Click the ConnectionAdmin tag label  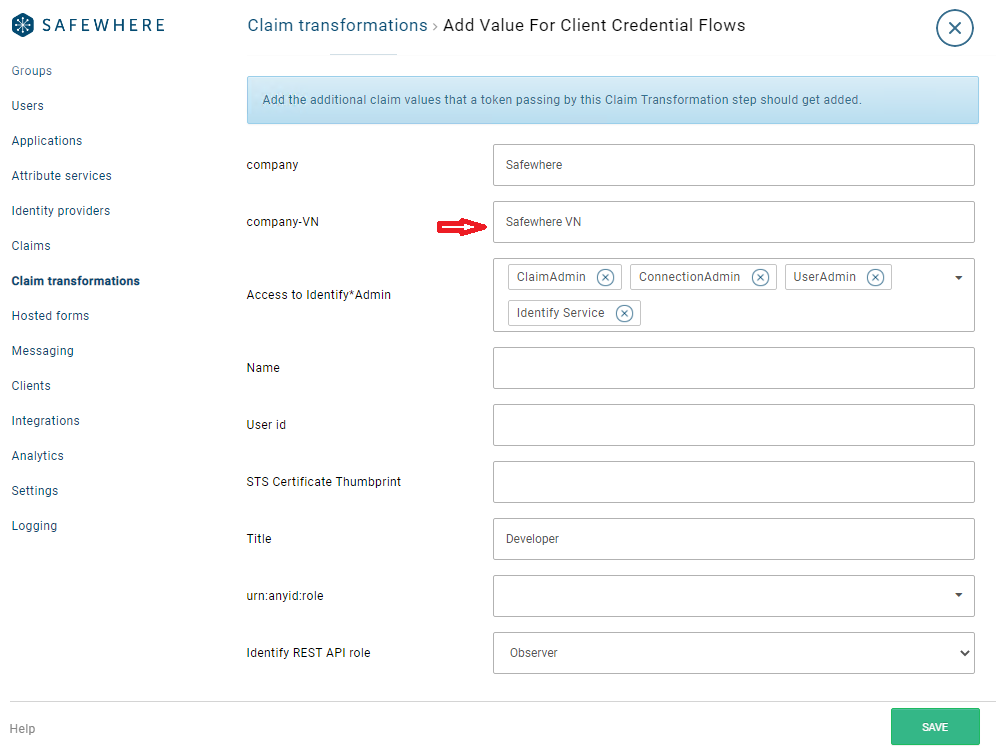[689, 277]
